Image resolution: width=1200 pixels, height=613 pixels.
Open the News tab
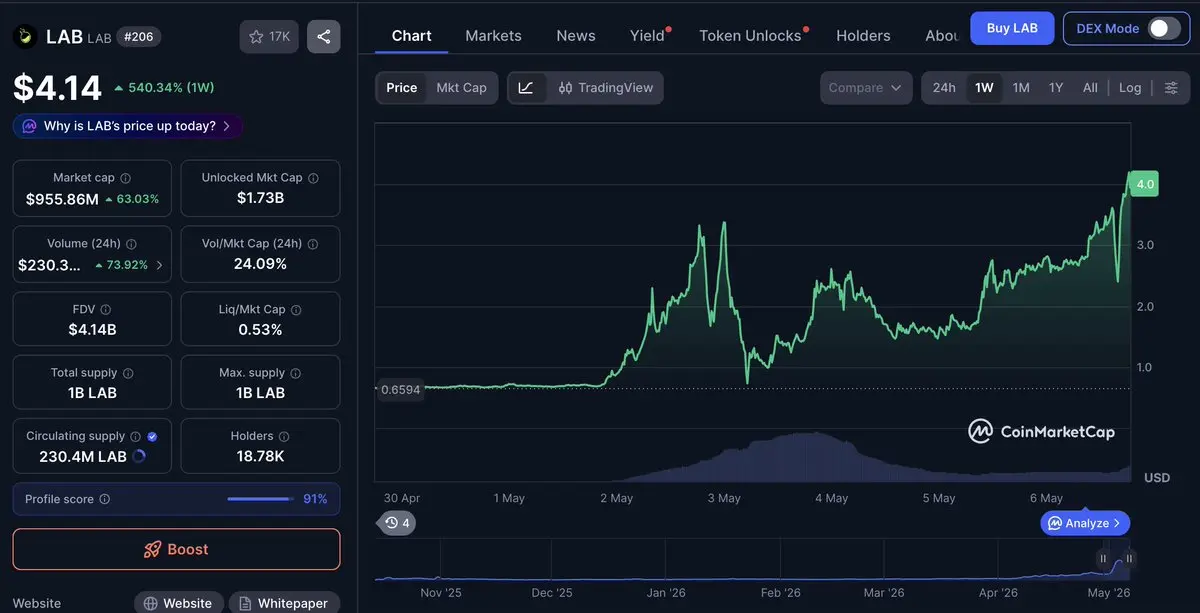tap(576, 36)
